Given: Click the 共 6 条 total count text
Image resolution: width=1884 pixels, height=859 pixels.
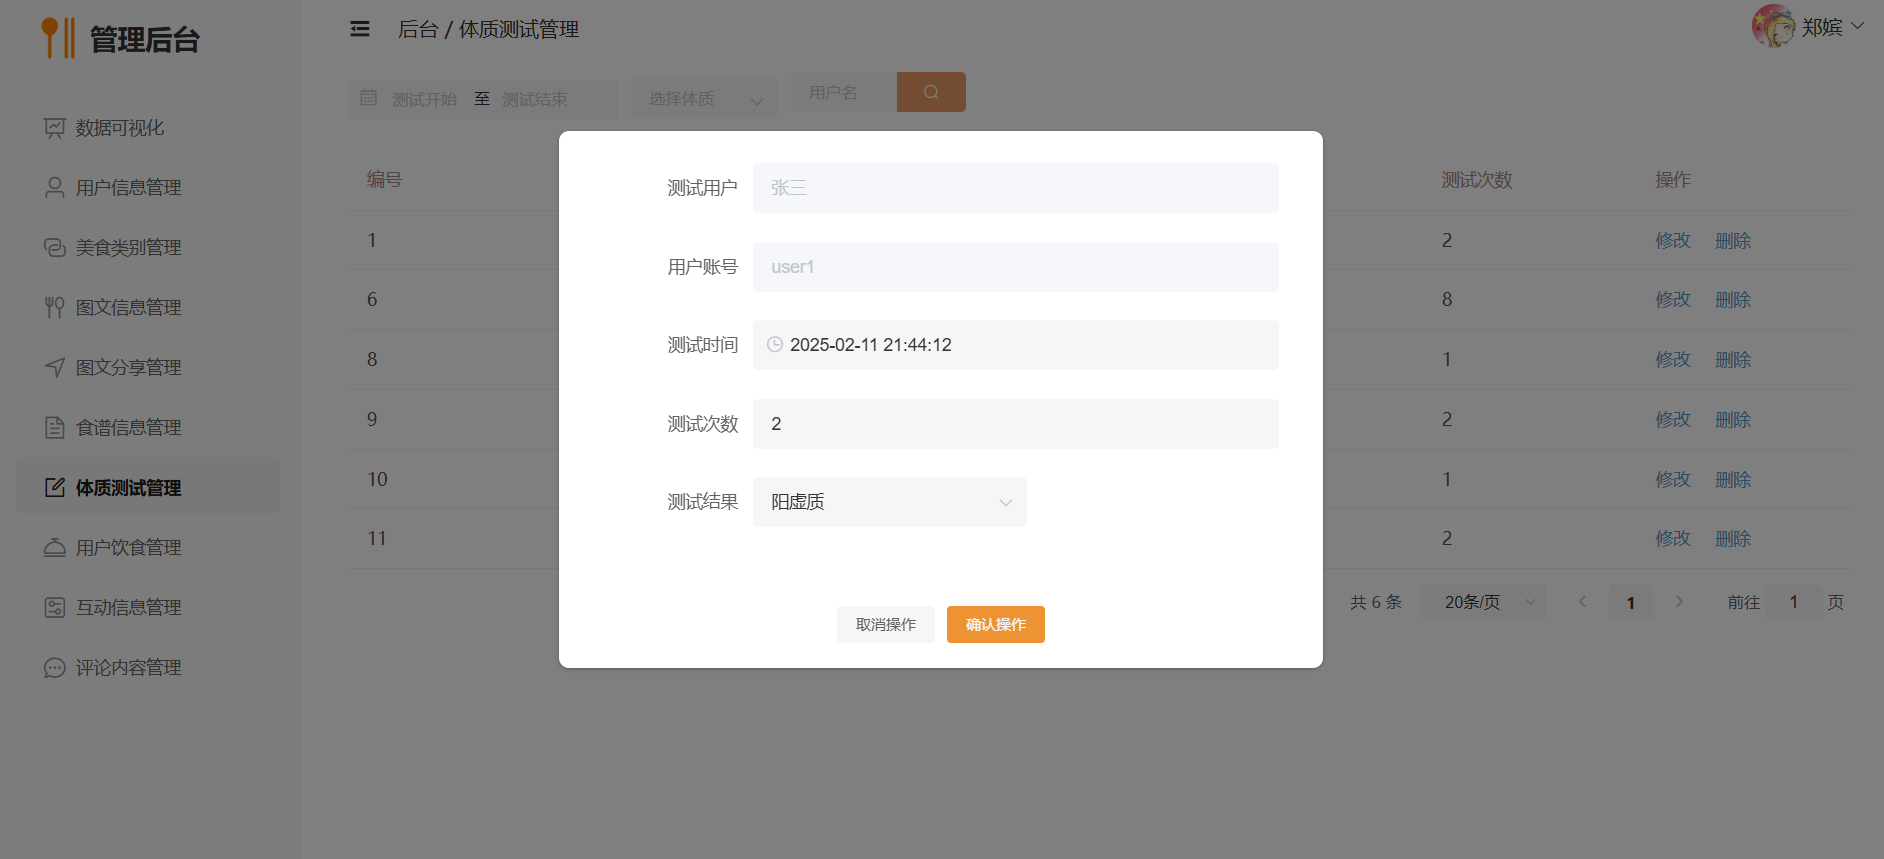Looking at the screenshot, I should (x=1376, y=602).
